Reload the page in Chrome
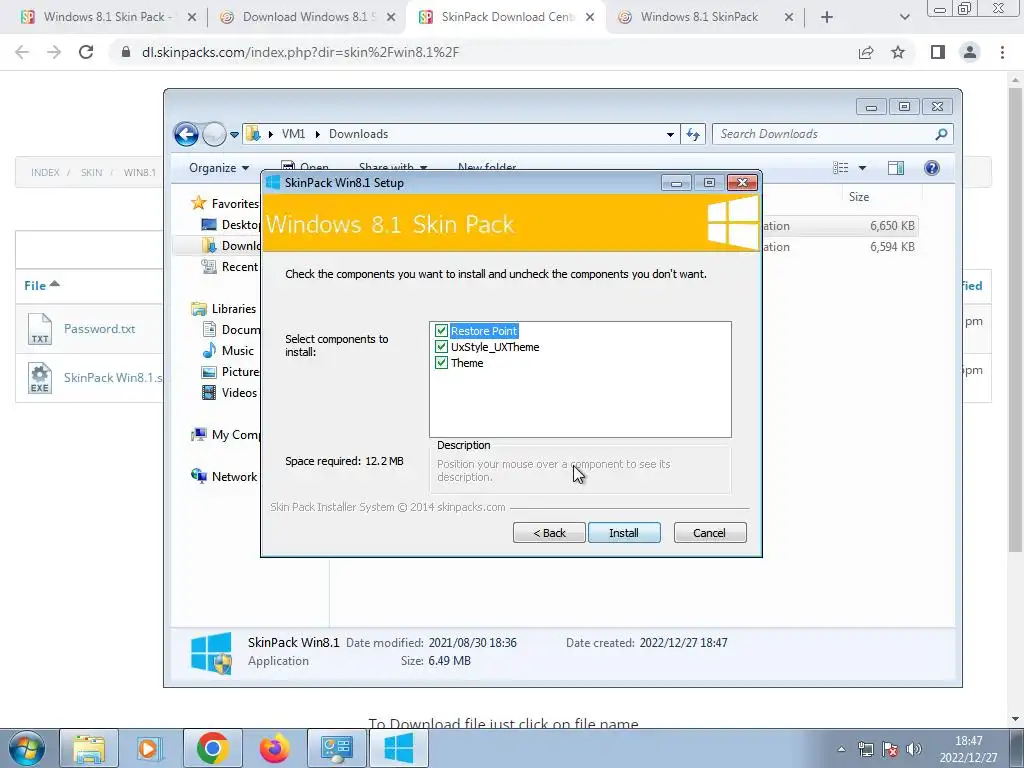This screenshot has height=768, width=1024. click(86, 52)
